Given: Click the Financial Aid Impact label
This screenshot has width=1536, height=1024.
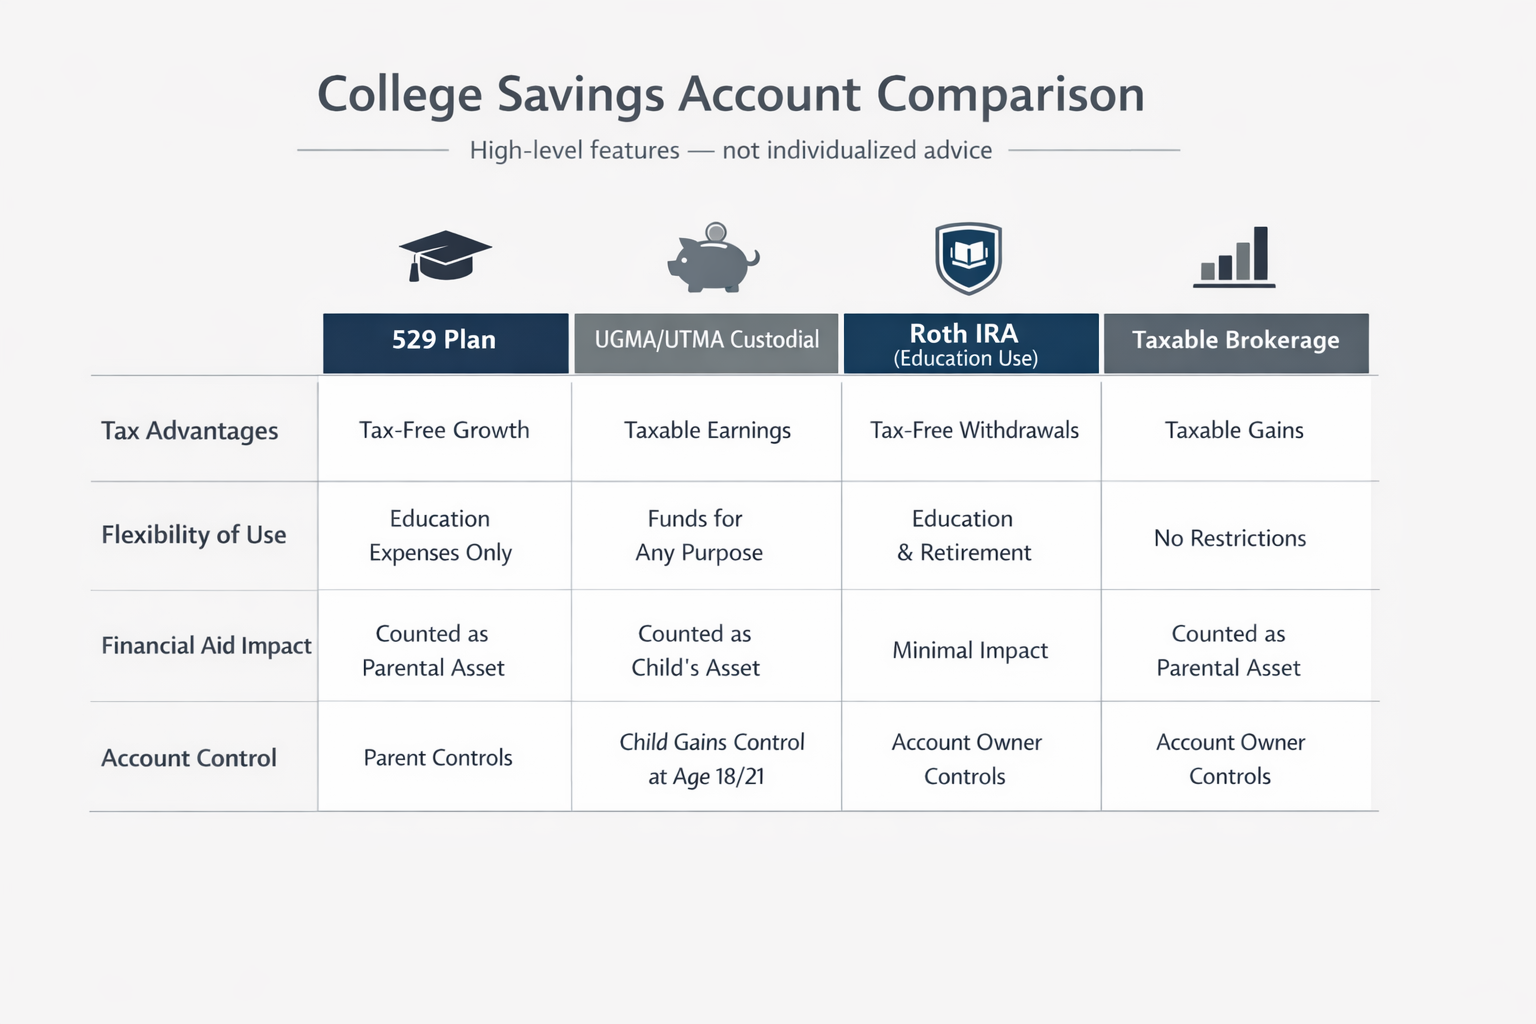Looking at the screenshot, I should 206,646.
